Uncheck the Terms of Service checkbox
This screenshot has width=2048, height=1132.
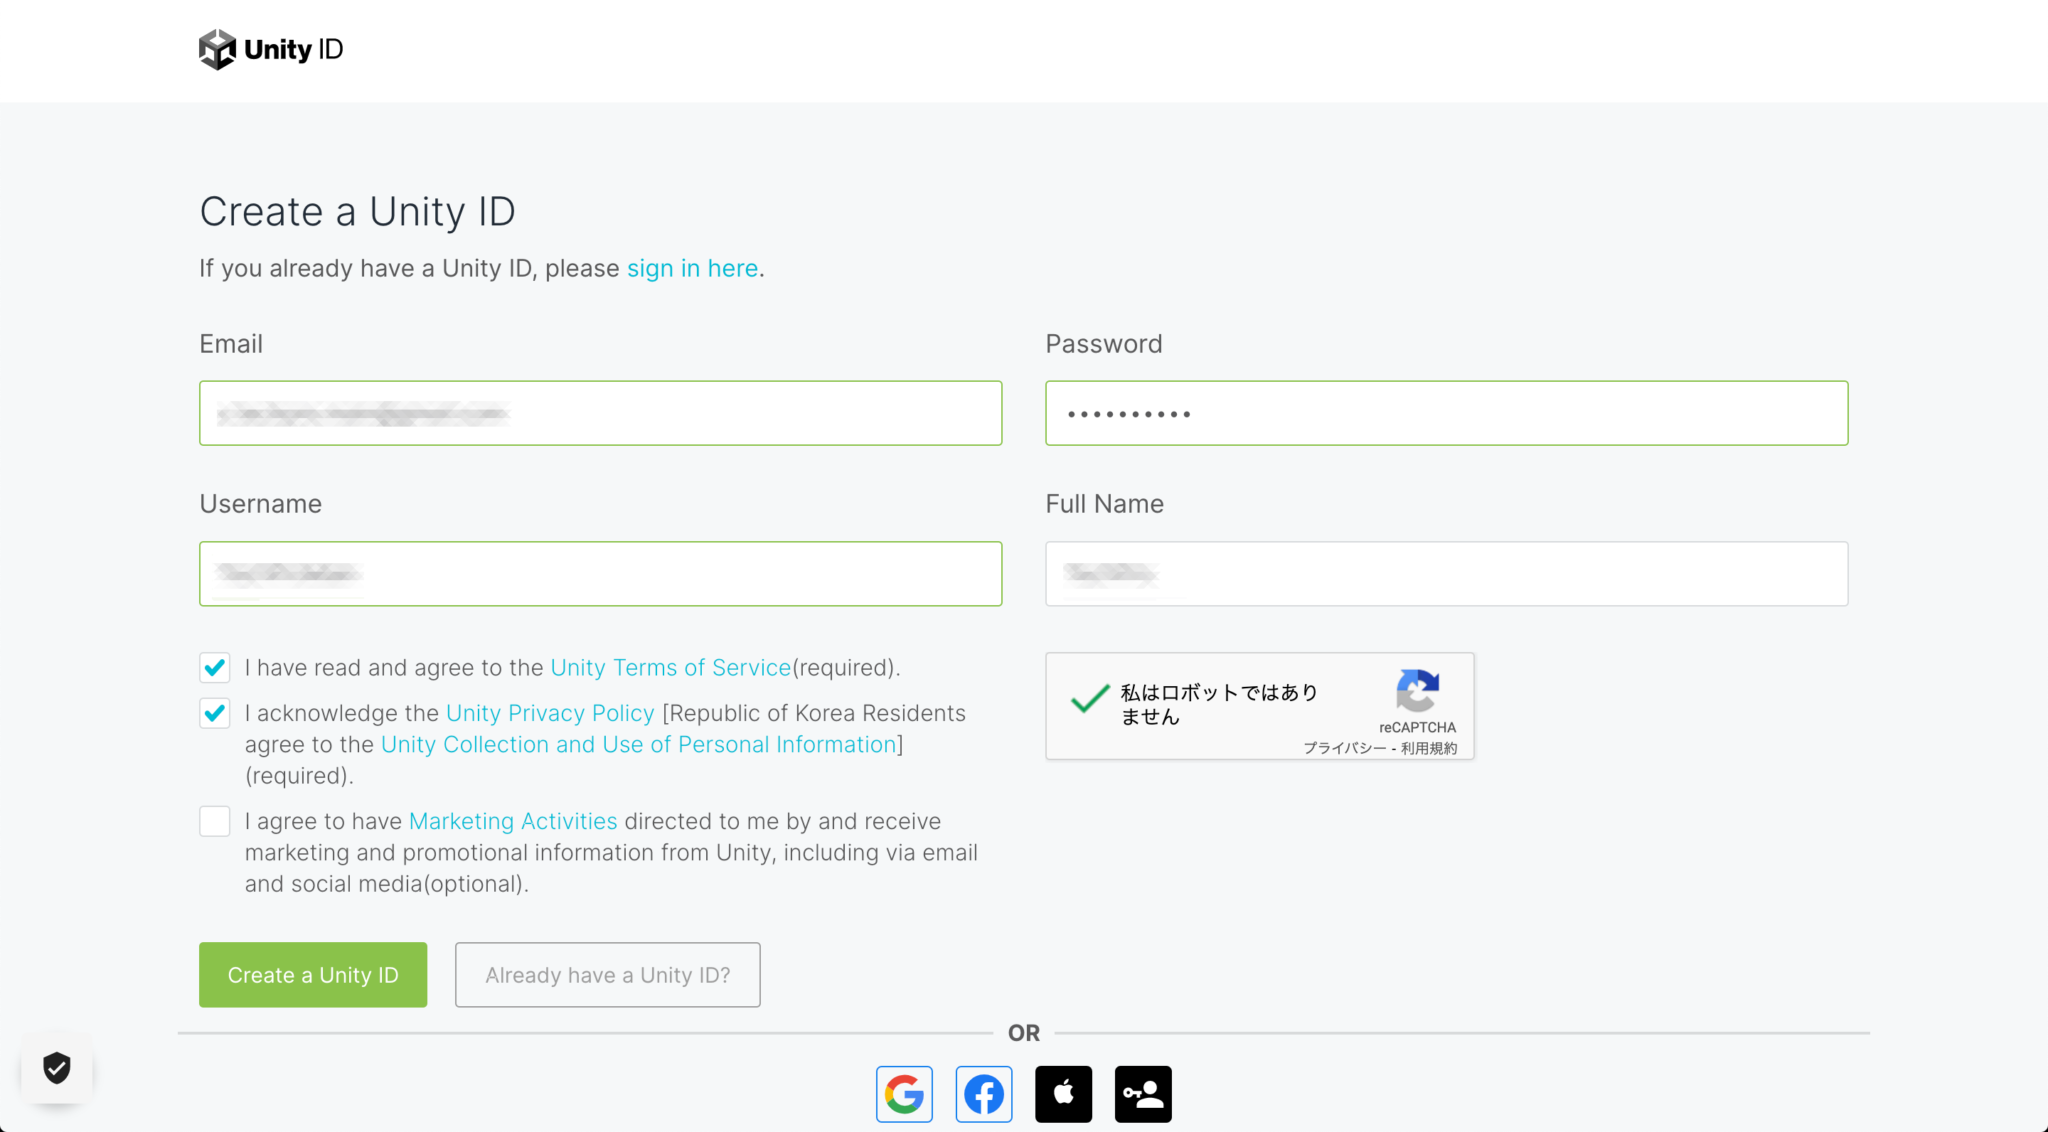215,667
